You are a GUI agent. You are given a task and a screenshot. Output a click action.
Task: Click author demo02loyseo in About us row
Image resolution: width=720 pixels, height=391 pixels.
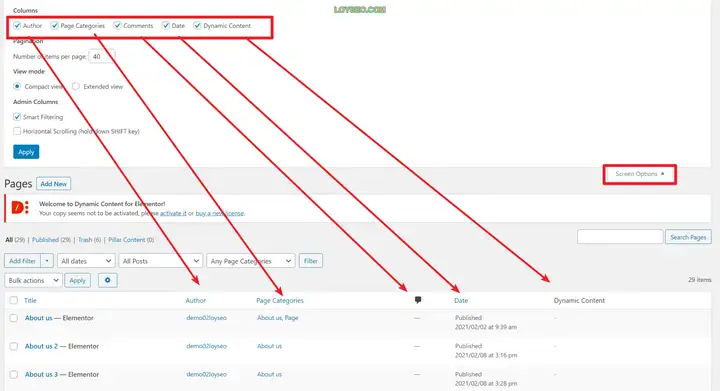206,318
